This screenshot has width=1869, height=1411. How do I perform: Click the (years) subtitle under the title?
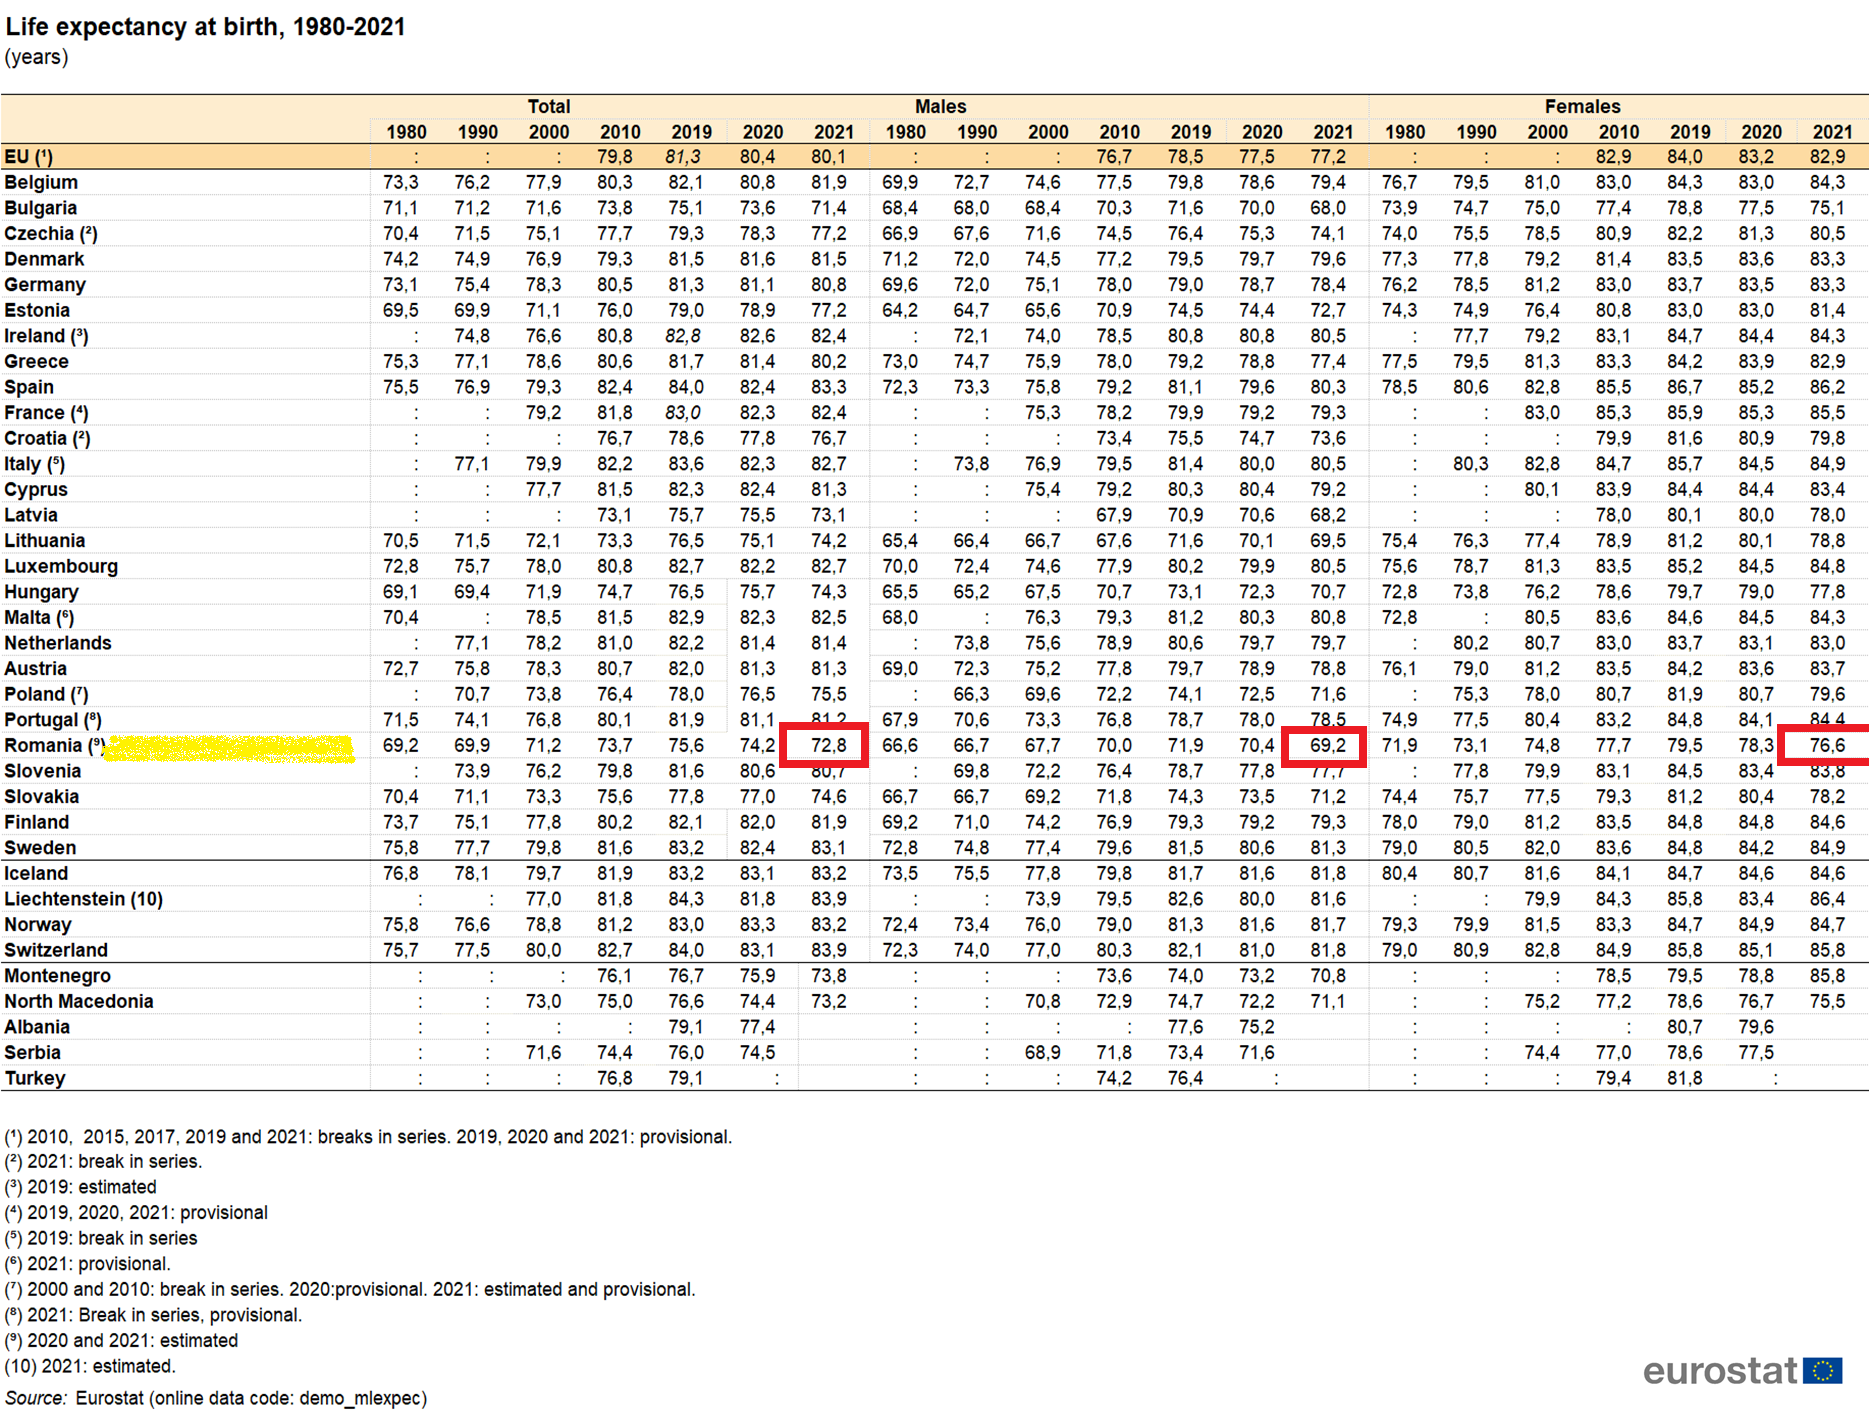pos(37,57)
